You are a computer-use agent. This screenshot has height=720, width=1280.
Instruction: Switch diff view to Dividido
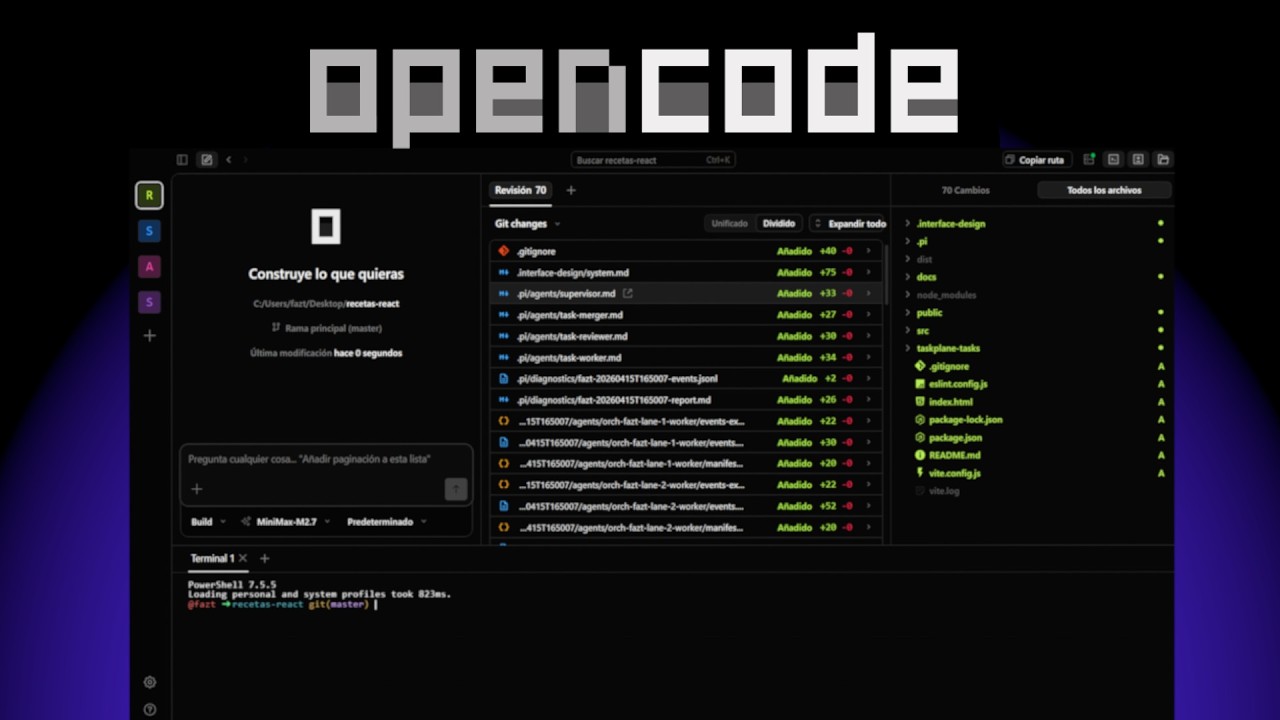pos(779,224)
